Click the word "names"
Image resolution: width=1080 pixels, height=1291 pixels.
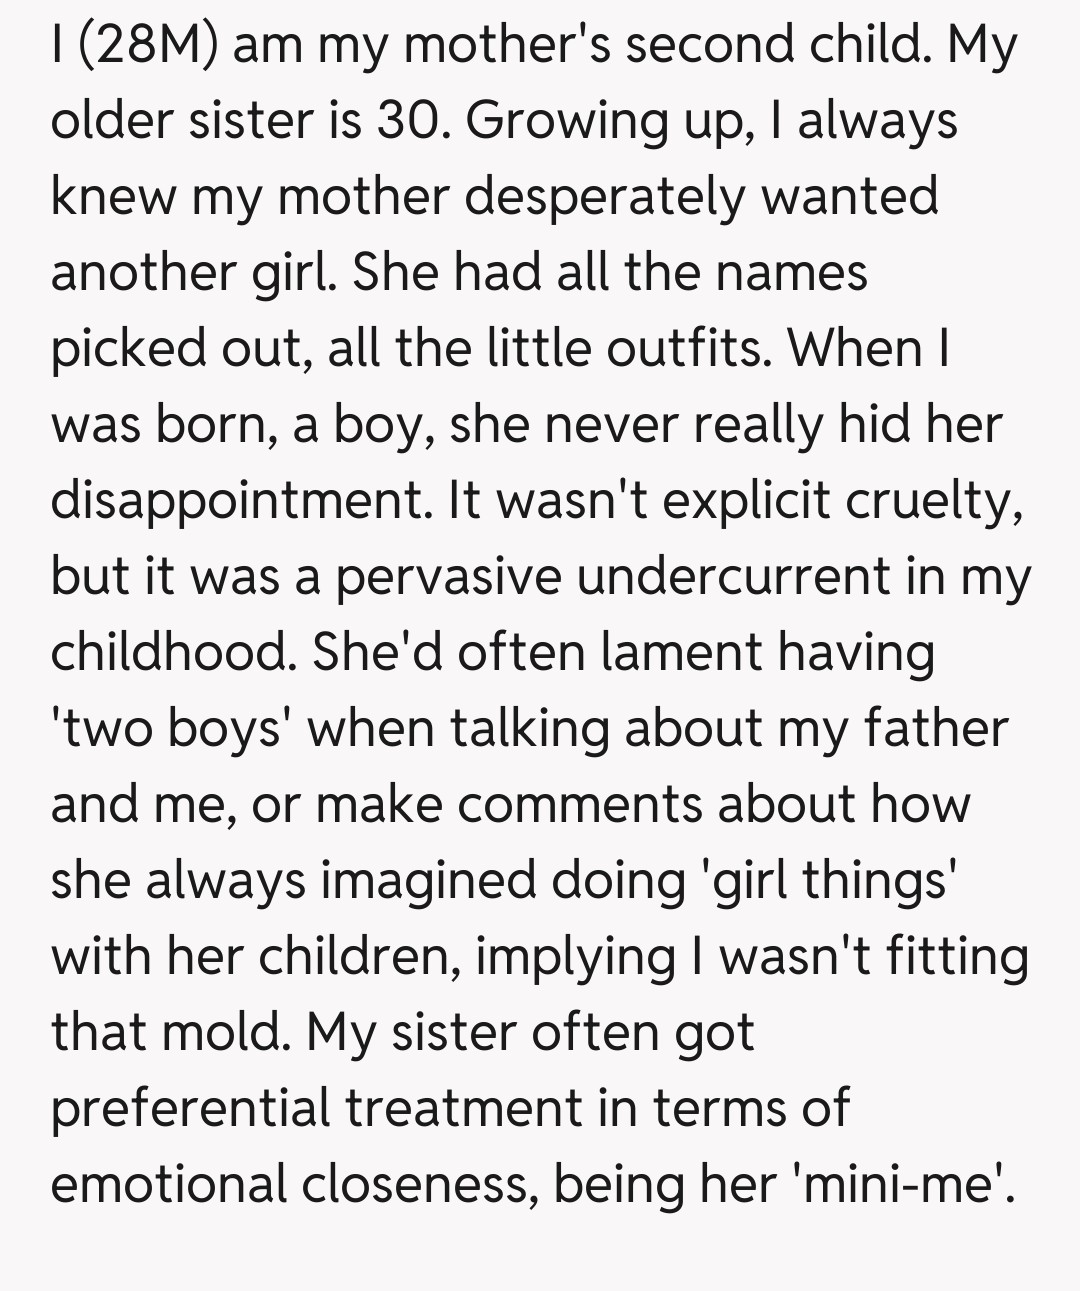coord(795,273)
